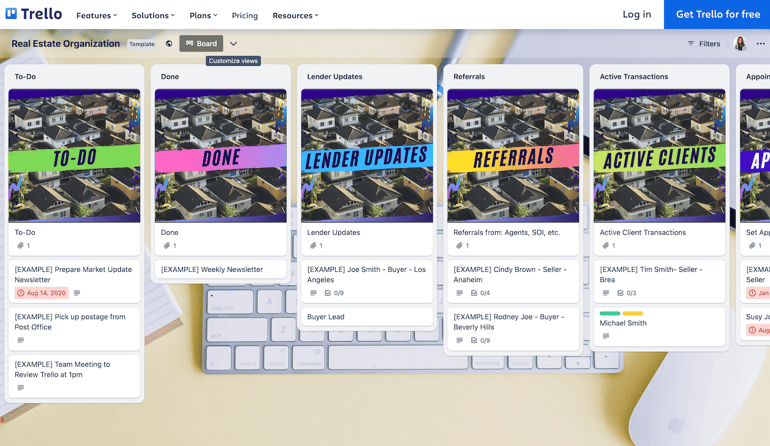Click the globe visibility icon beside Template
Viewport: 770px width, 446px height.
pyautogui.click(x=169, y=44)
